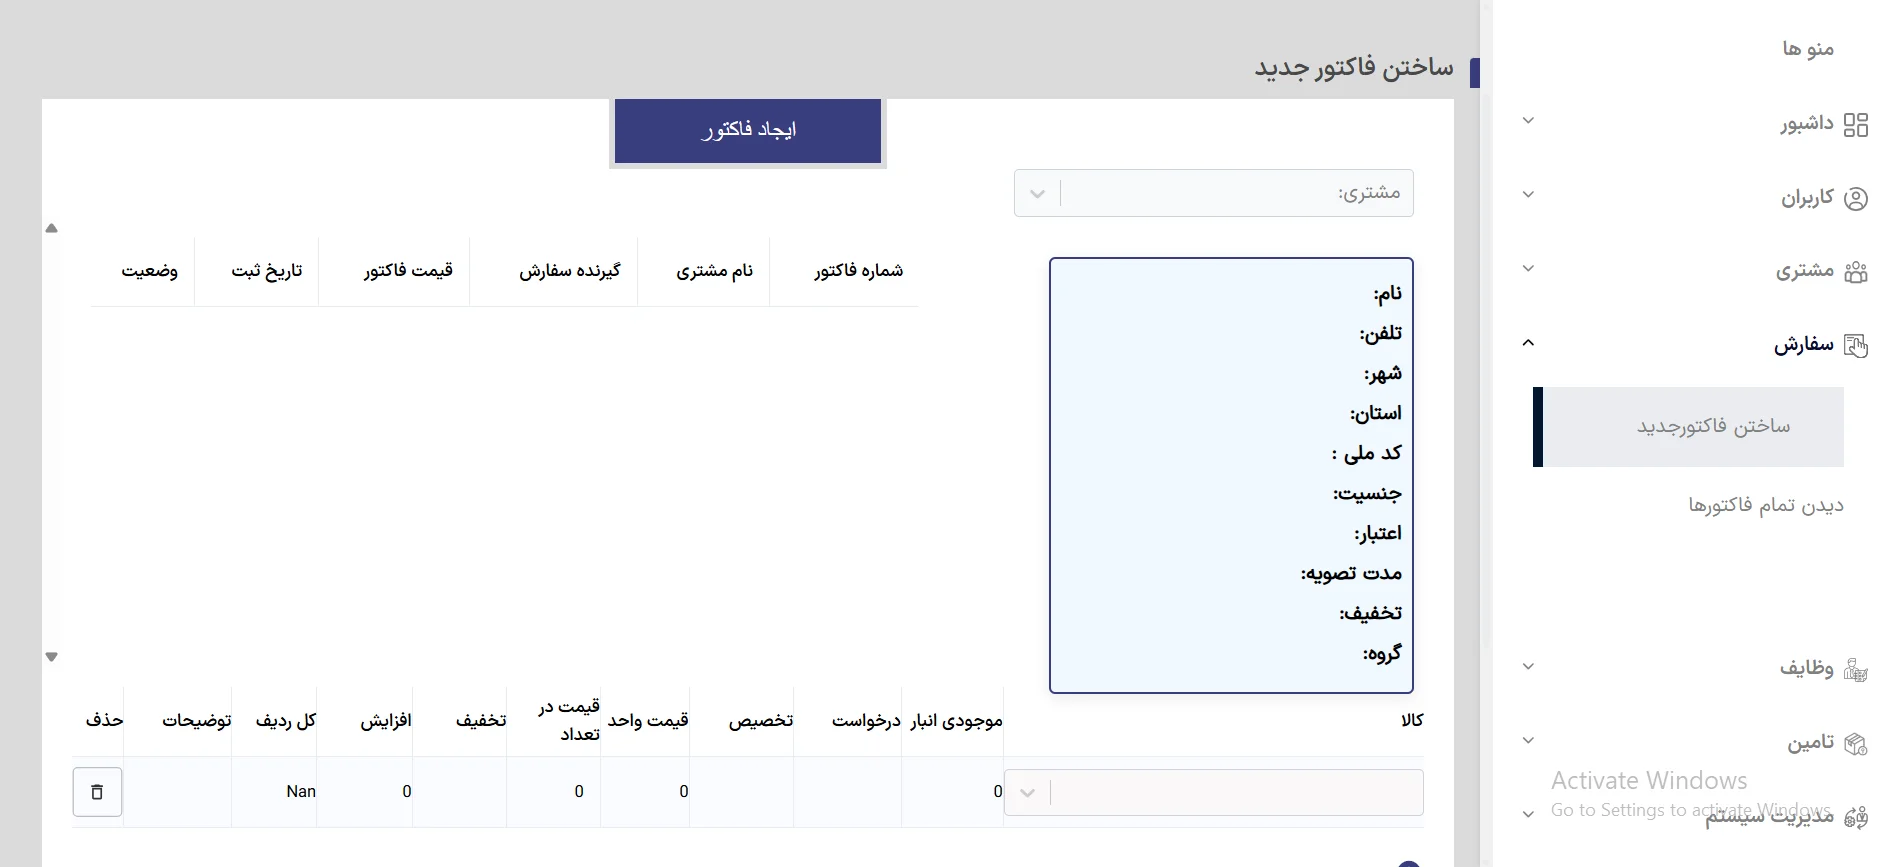Click the invoice list scroll down arrow
The image size is (1895, 867).
[52, 657]
